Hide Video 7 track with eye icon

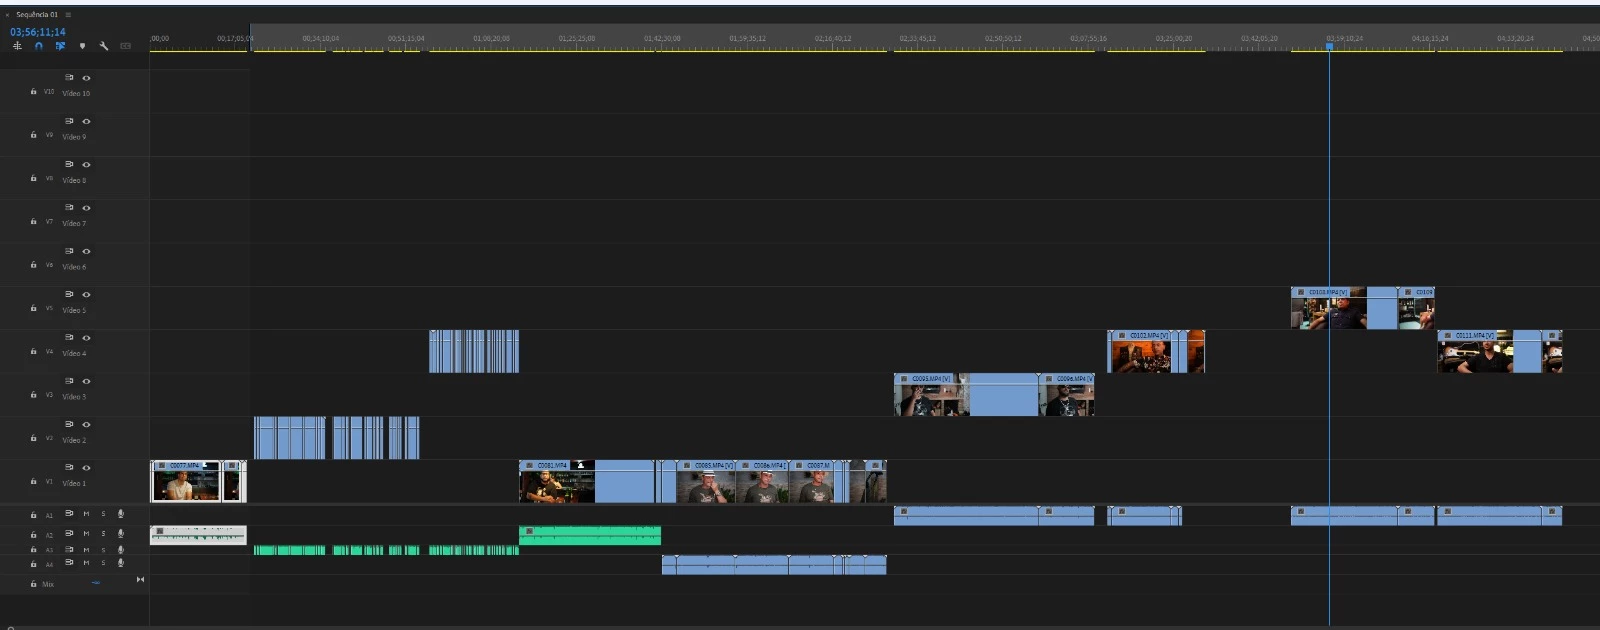click(86, 208)
